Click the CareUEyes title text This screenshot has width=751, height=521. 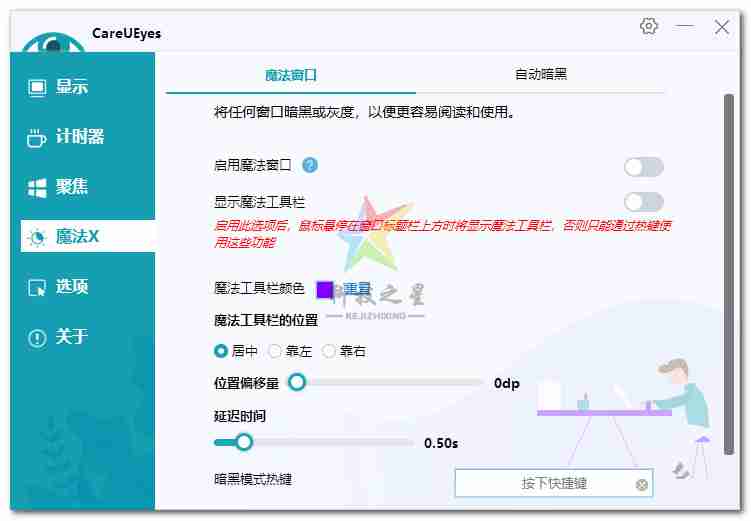tap(126, 33)
